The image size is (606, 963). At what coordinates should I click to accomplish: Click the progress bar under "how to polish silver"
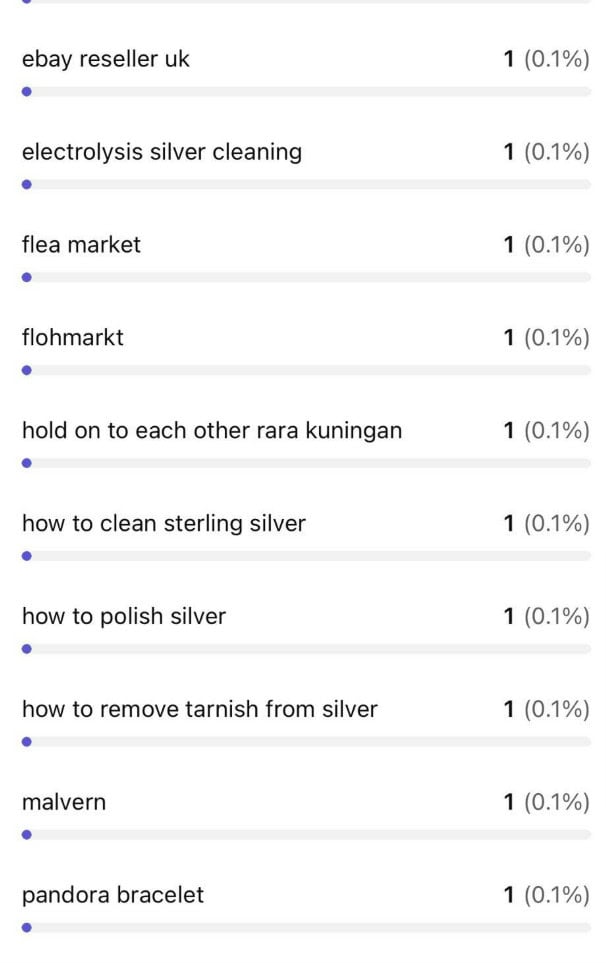pyautogui.click(x=306, y=648)
